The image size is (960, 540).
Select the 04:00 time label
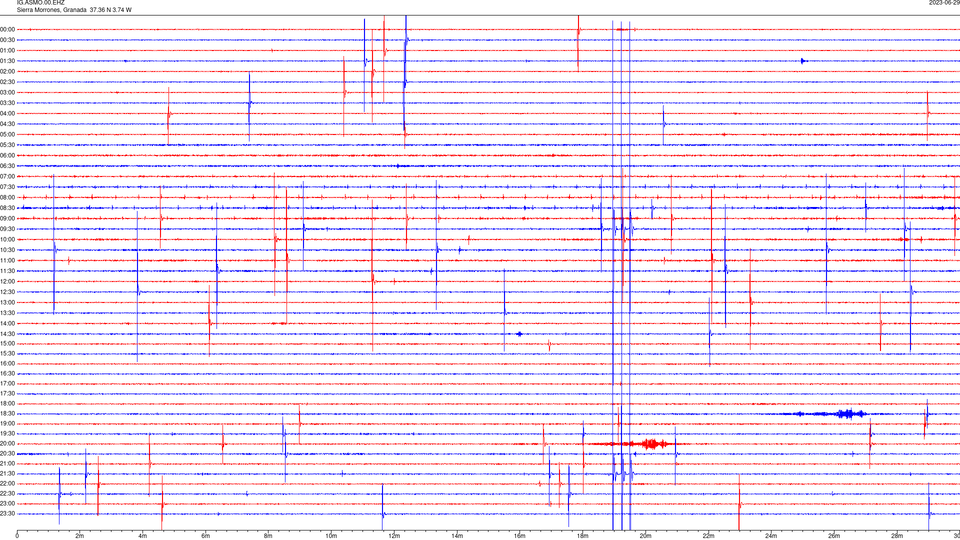(x=7, y=113)
